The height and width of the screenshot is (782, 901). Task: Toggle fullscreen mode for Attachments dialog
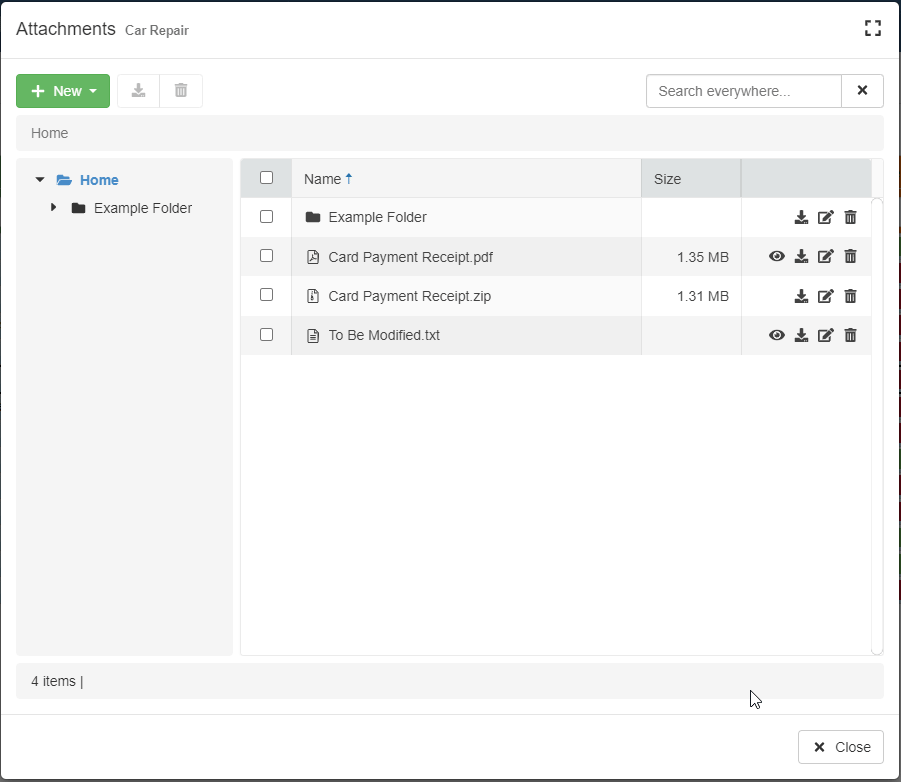[872, 28]
